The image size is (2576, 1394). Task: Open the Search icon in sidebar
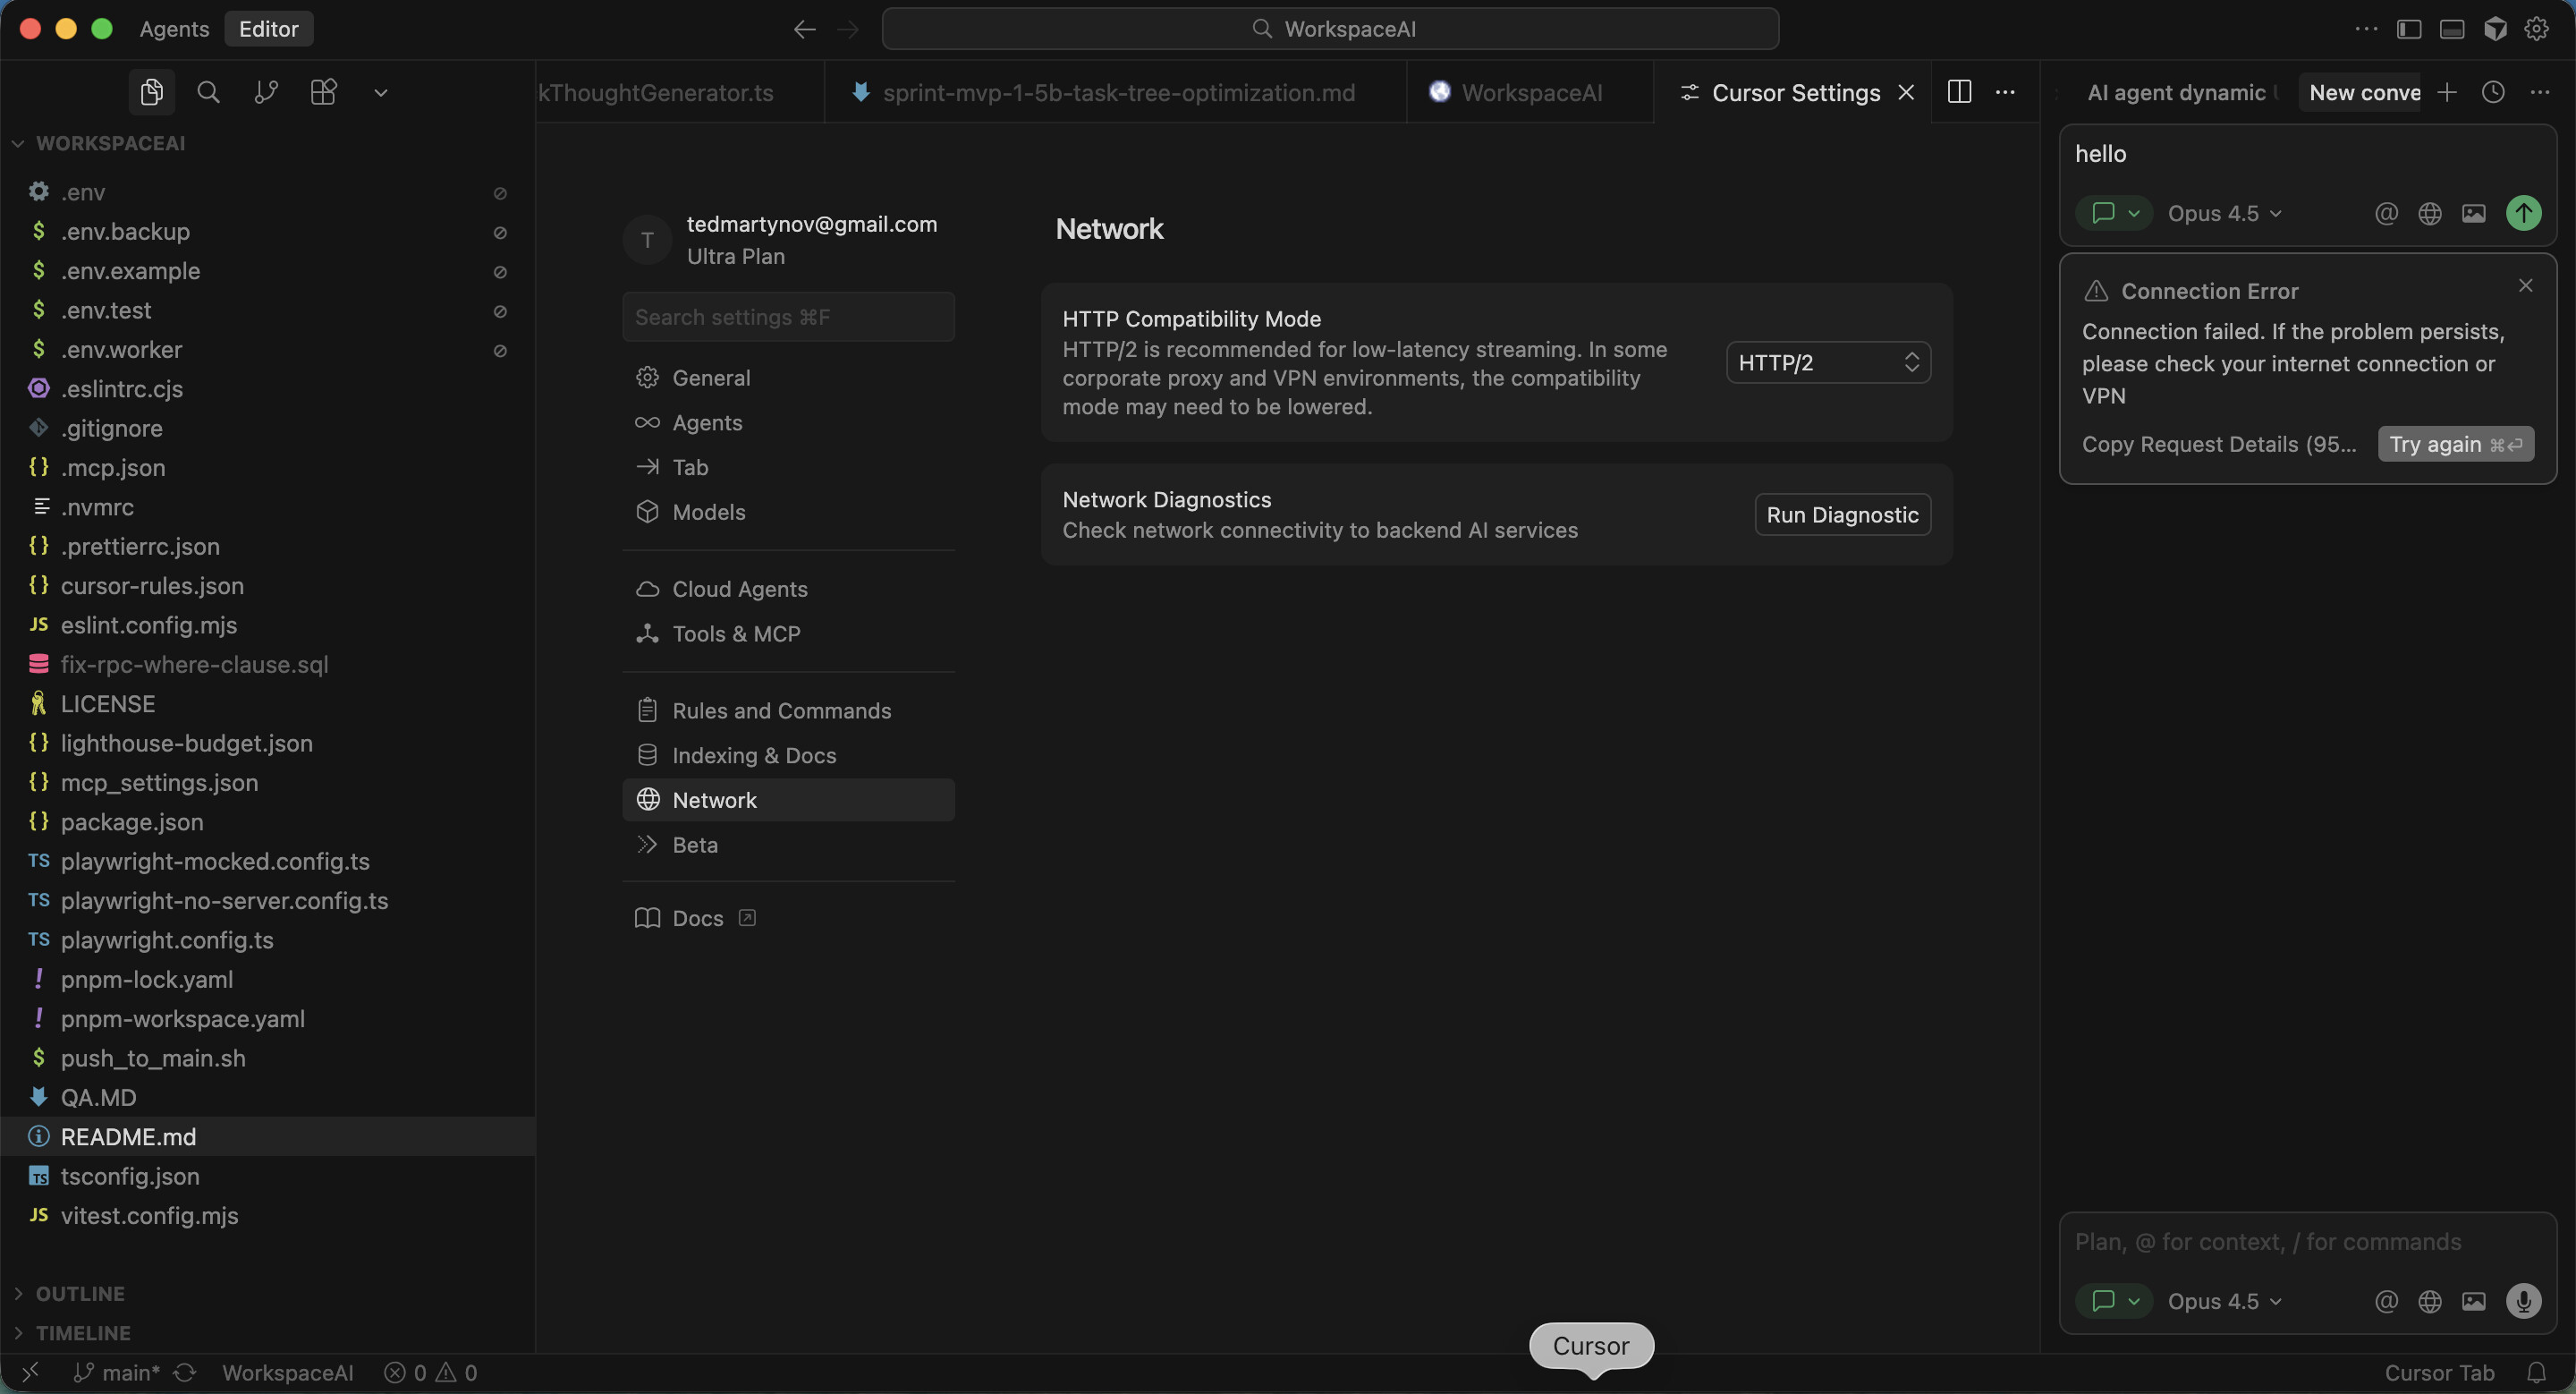click(208, 92)
